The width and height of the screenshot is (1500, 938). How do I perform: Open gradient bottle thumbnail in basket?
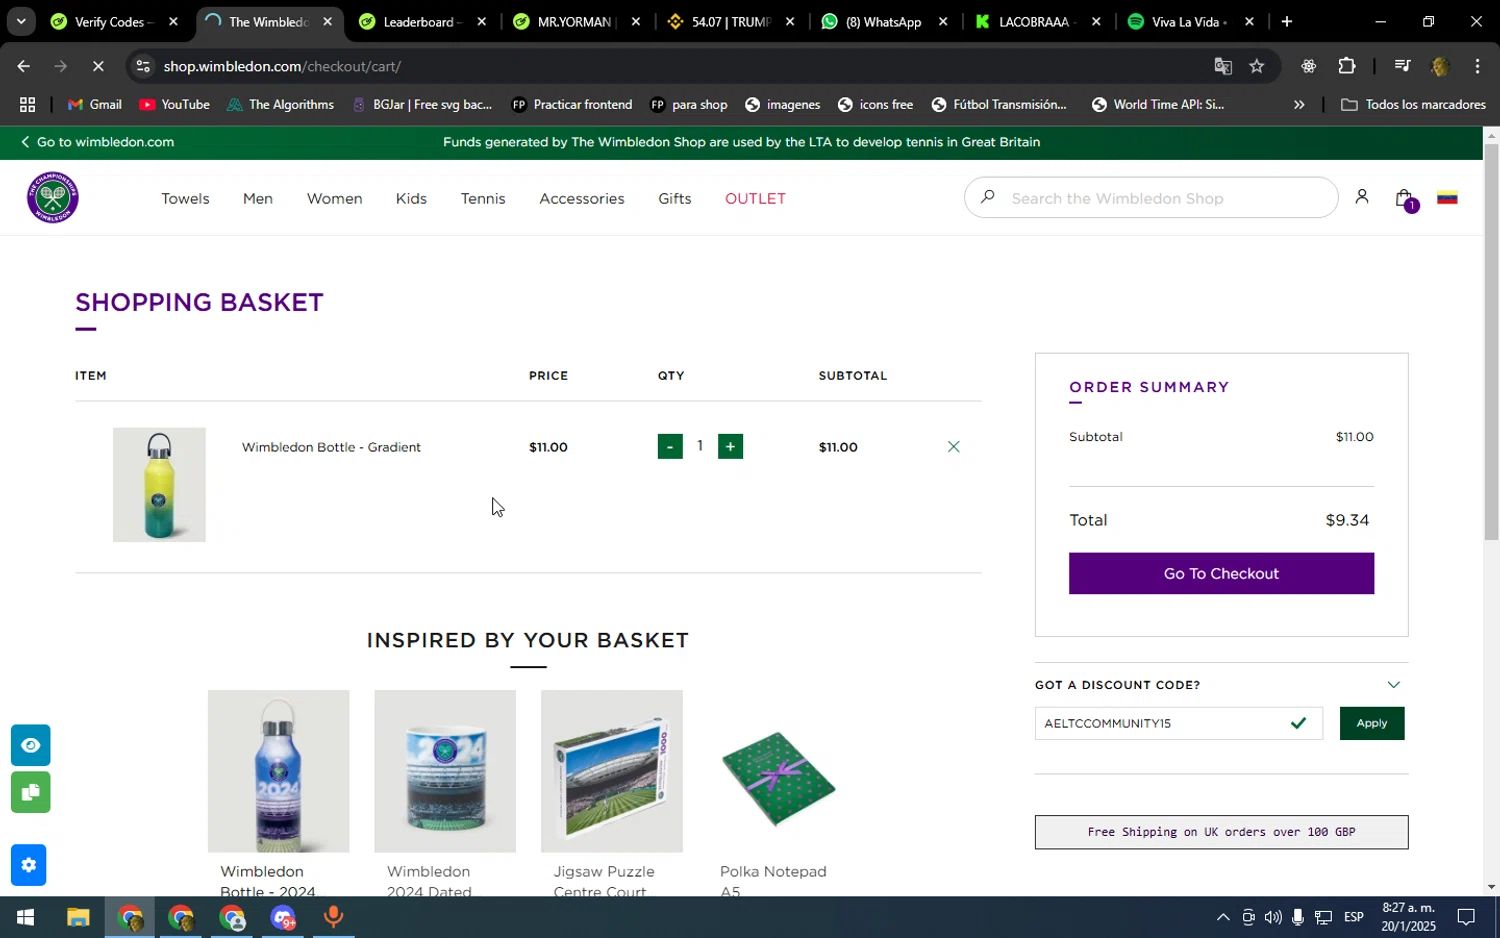(x=159, y=485)
